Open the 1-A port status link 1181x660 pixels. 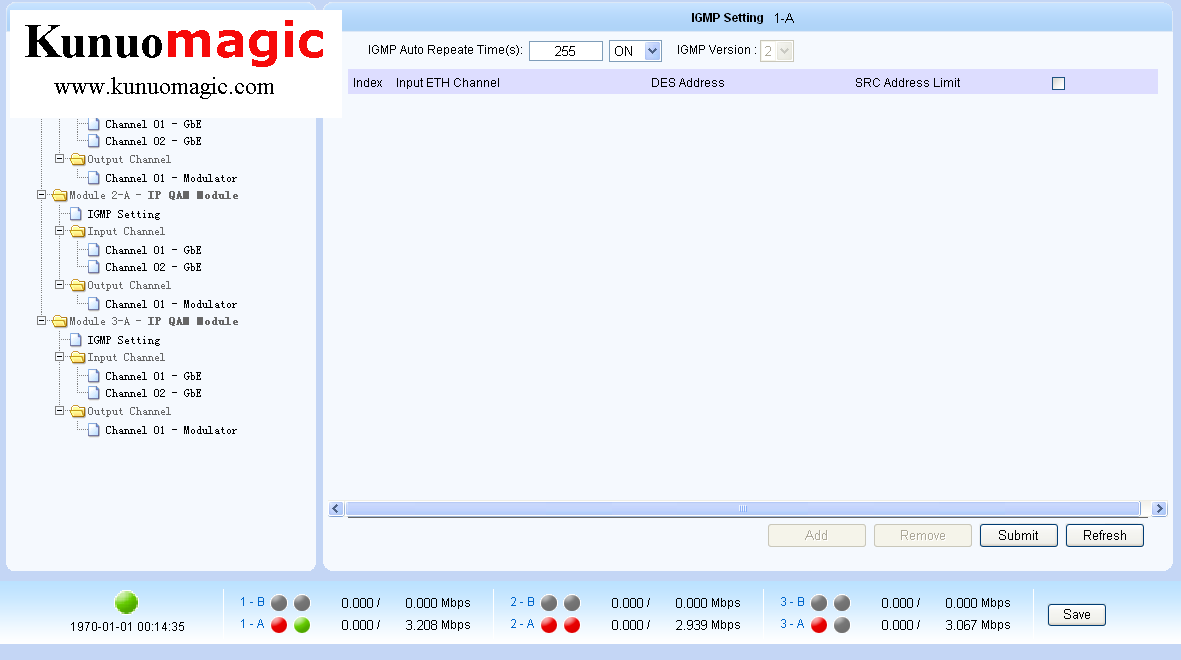click(252, 624)
